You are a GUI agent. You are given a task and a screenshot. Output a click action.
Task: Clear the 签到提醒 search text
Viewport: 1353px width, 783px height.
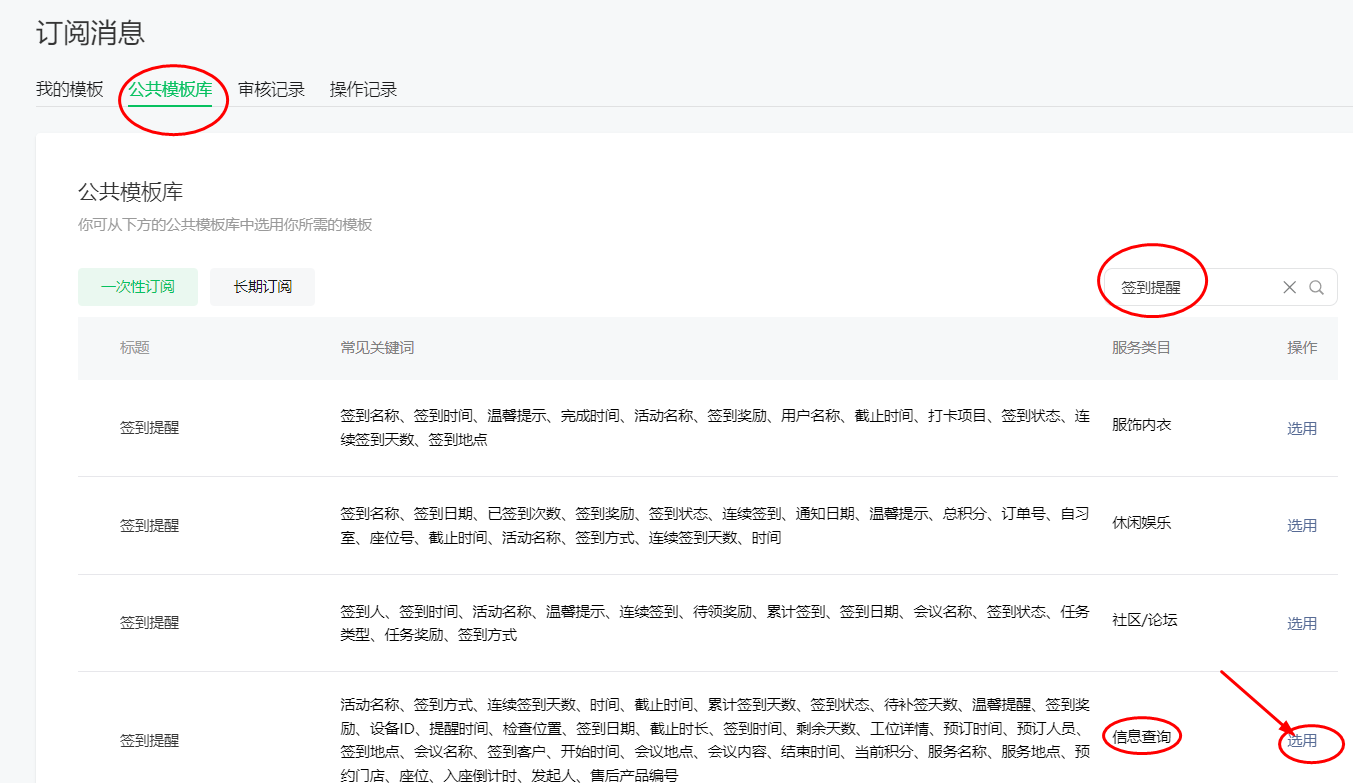(x=1289, y=287)
